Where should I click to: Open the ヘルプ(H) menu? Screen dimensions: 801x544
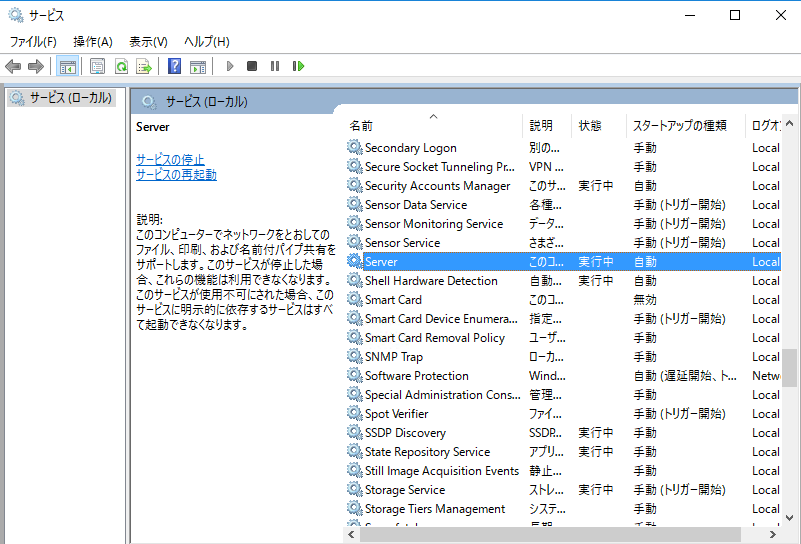206,41
